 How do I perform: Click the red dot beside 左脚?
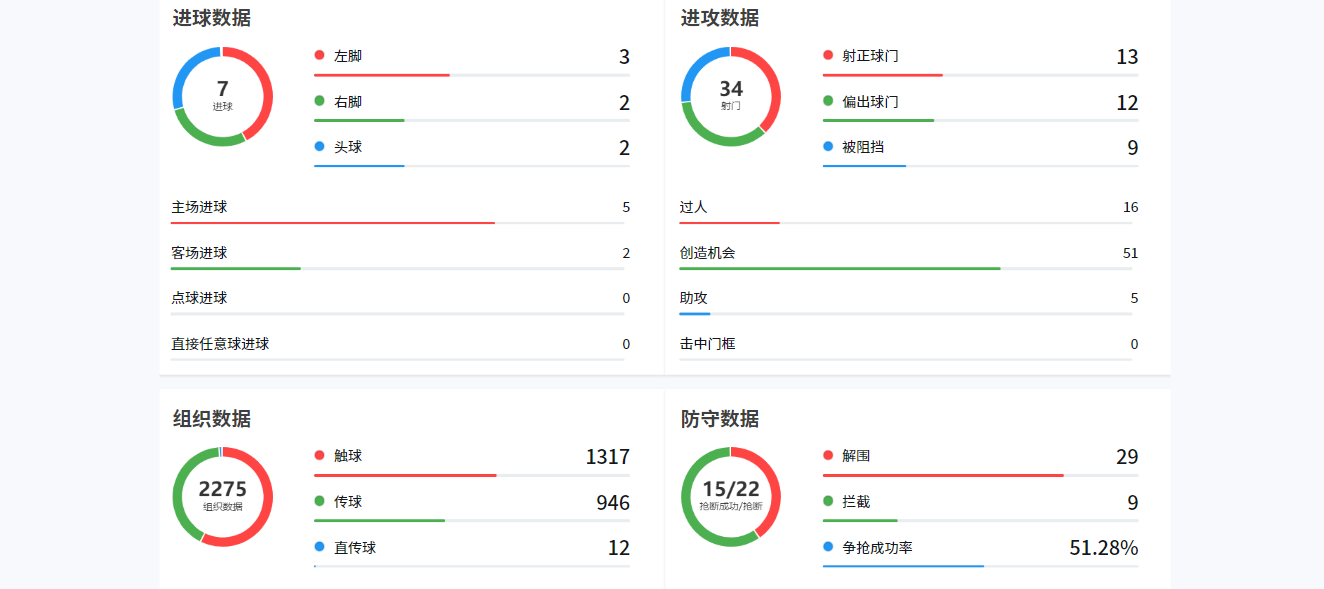click(319, 56)
